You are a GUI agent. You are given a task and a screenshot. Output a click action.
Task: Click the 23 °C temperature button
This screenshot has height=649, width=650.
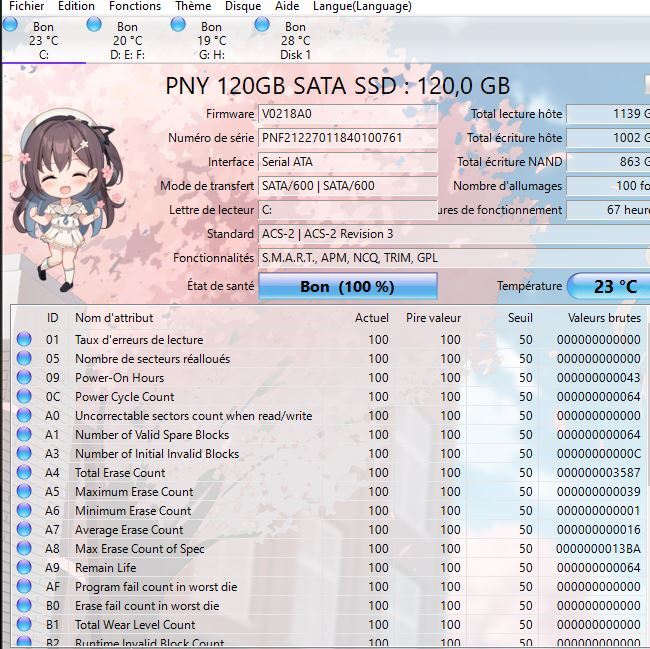[608, 286]
